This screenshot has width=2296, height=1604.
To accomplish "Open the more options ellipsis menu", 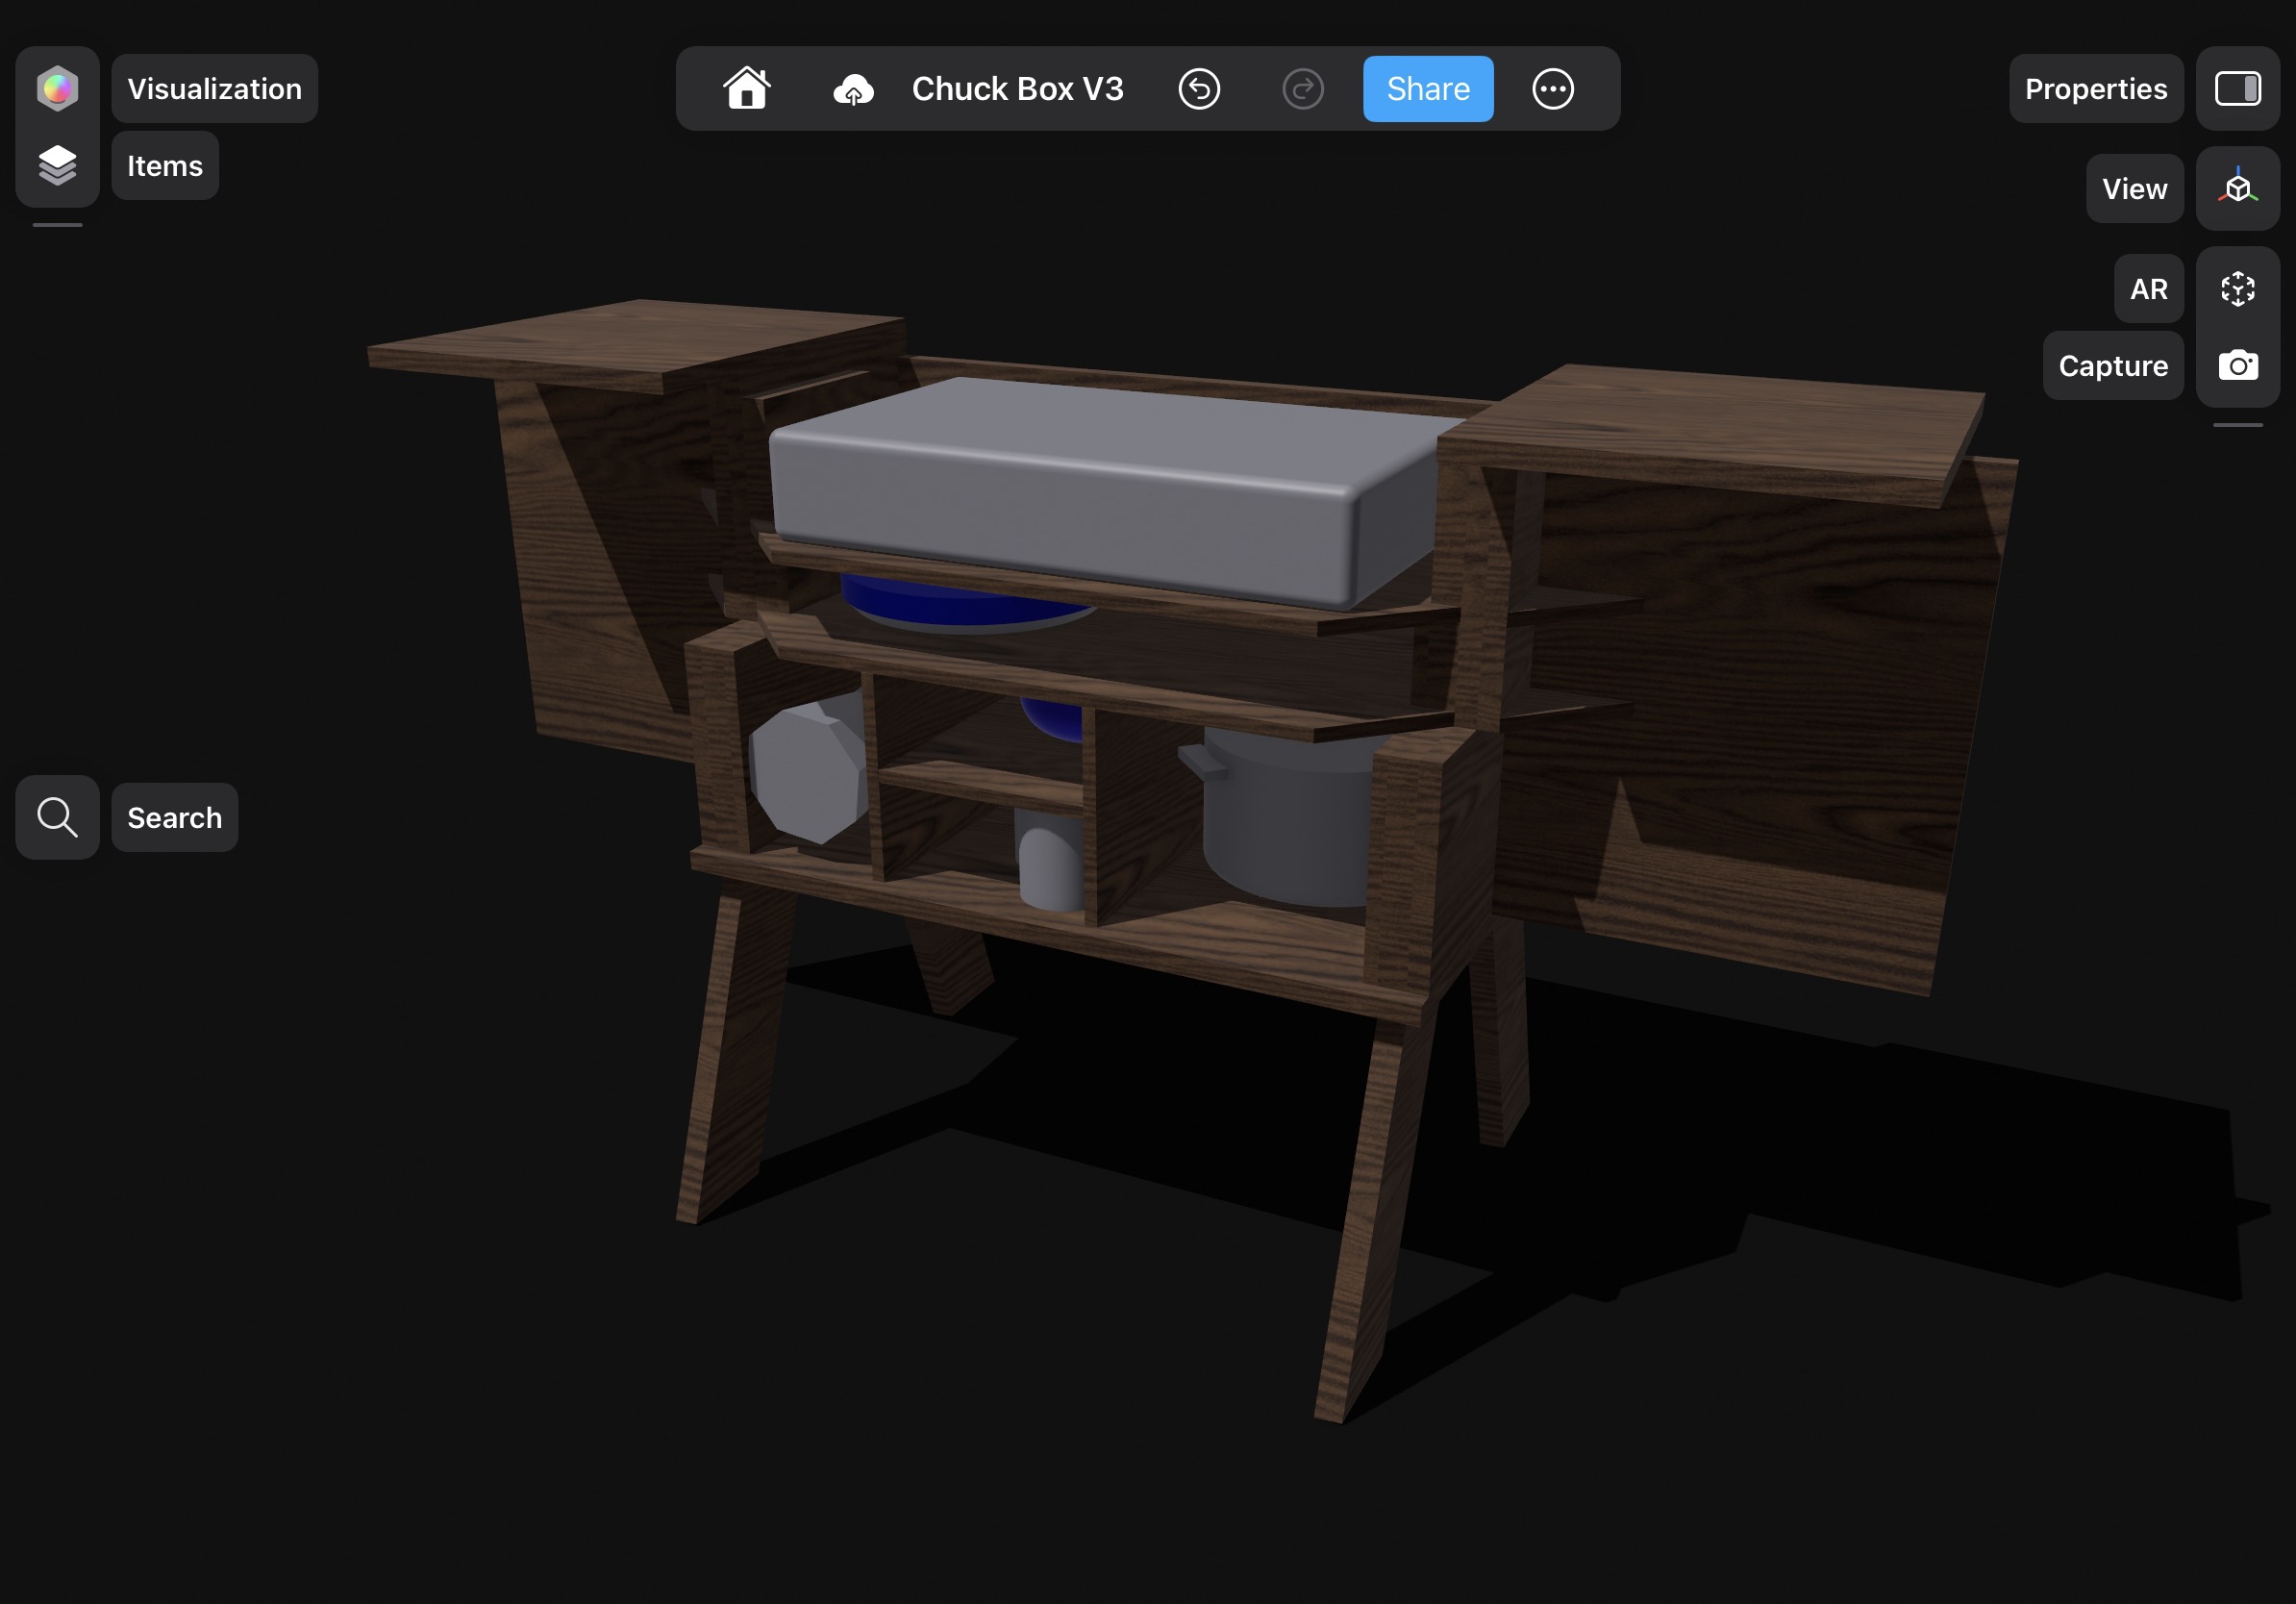I will pyautogui.click(x=1552, y=88).
